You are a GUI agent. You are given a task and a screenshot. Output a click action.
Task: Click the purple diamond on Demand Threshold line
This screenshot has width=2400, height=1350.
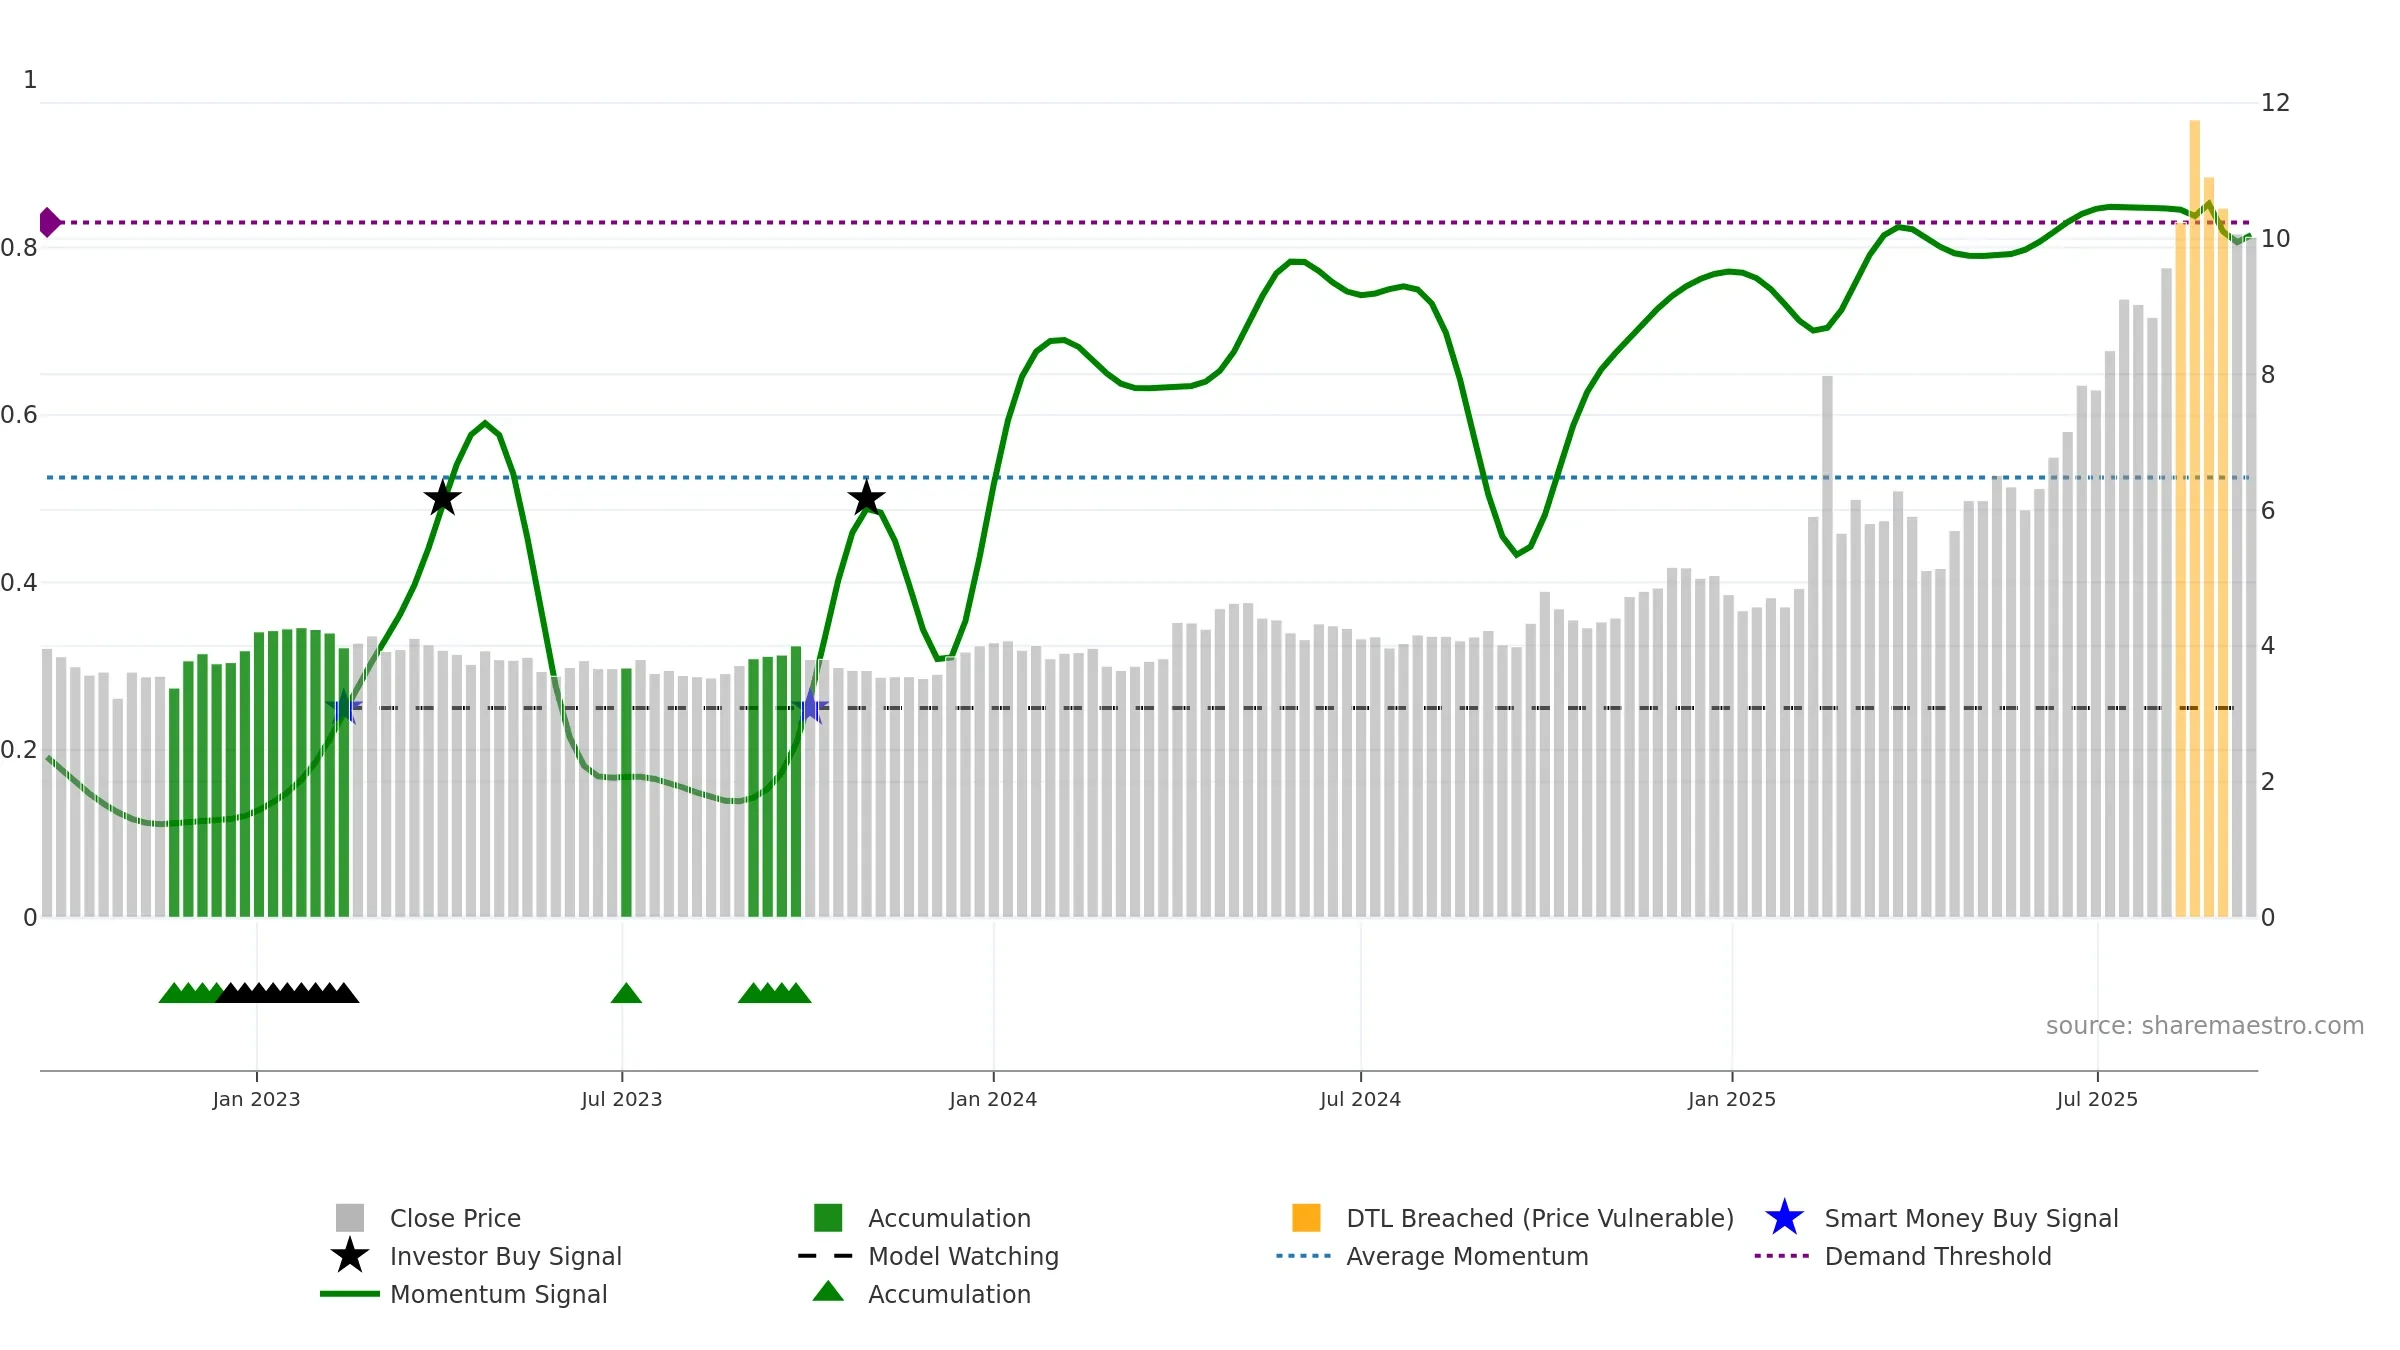(x=49, y=222)
